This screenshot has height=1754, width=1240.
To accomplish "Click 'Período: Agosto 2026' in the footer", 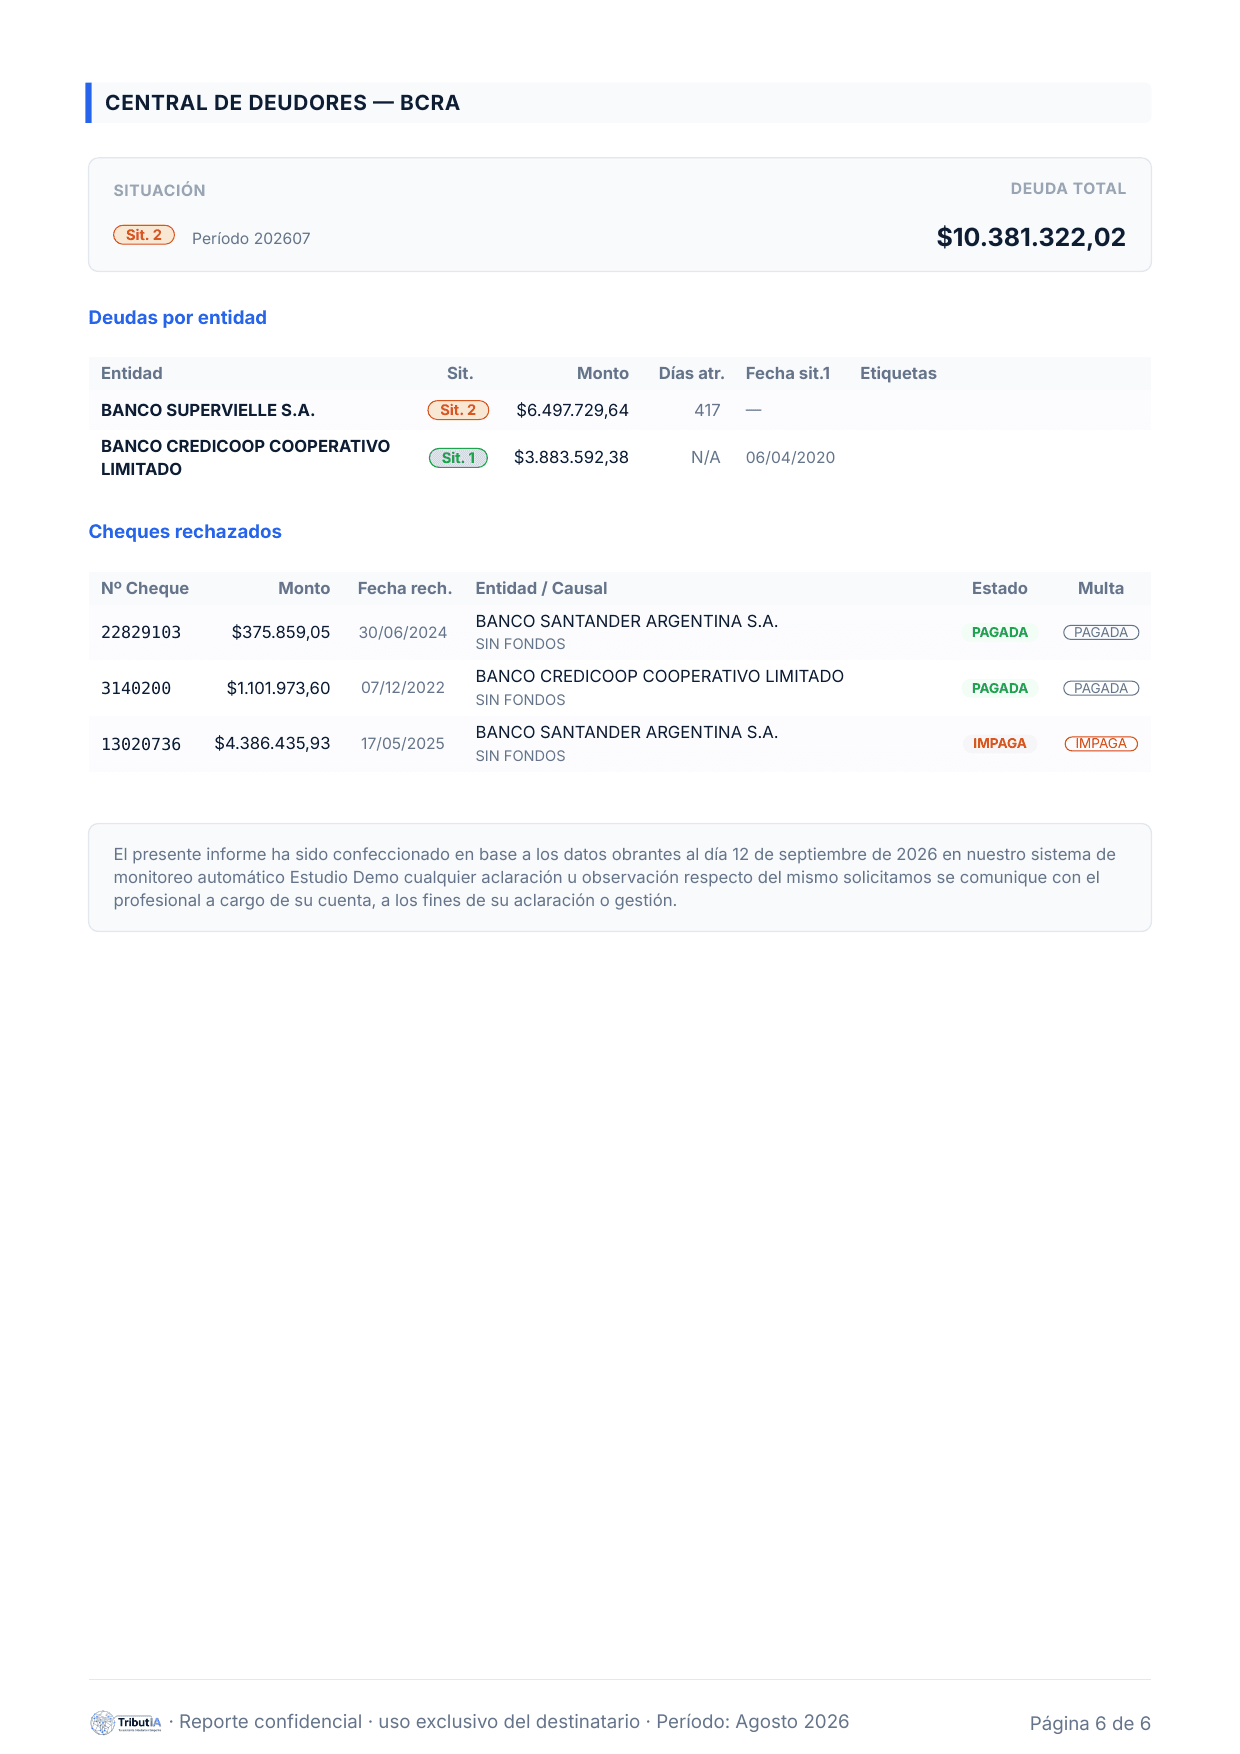I will pos(753,1721).
